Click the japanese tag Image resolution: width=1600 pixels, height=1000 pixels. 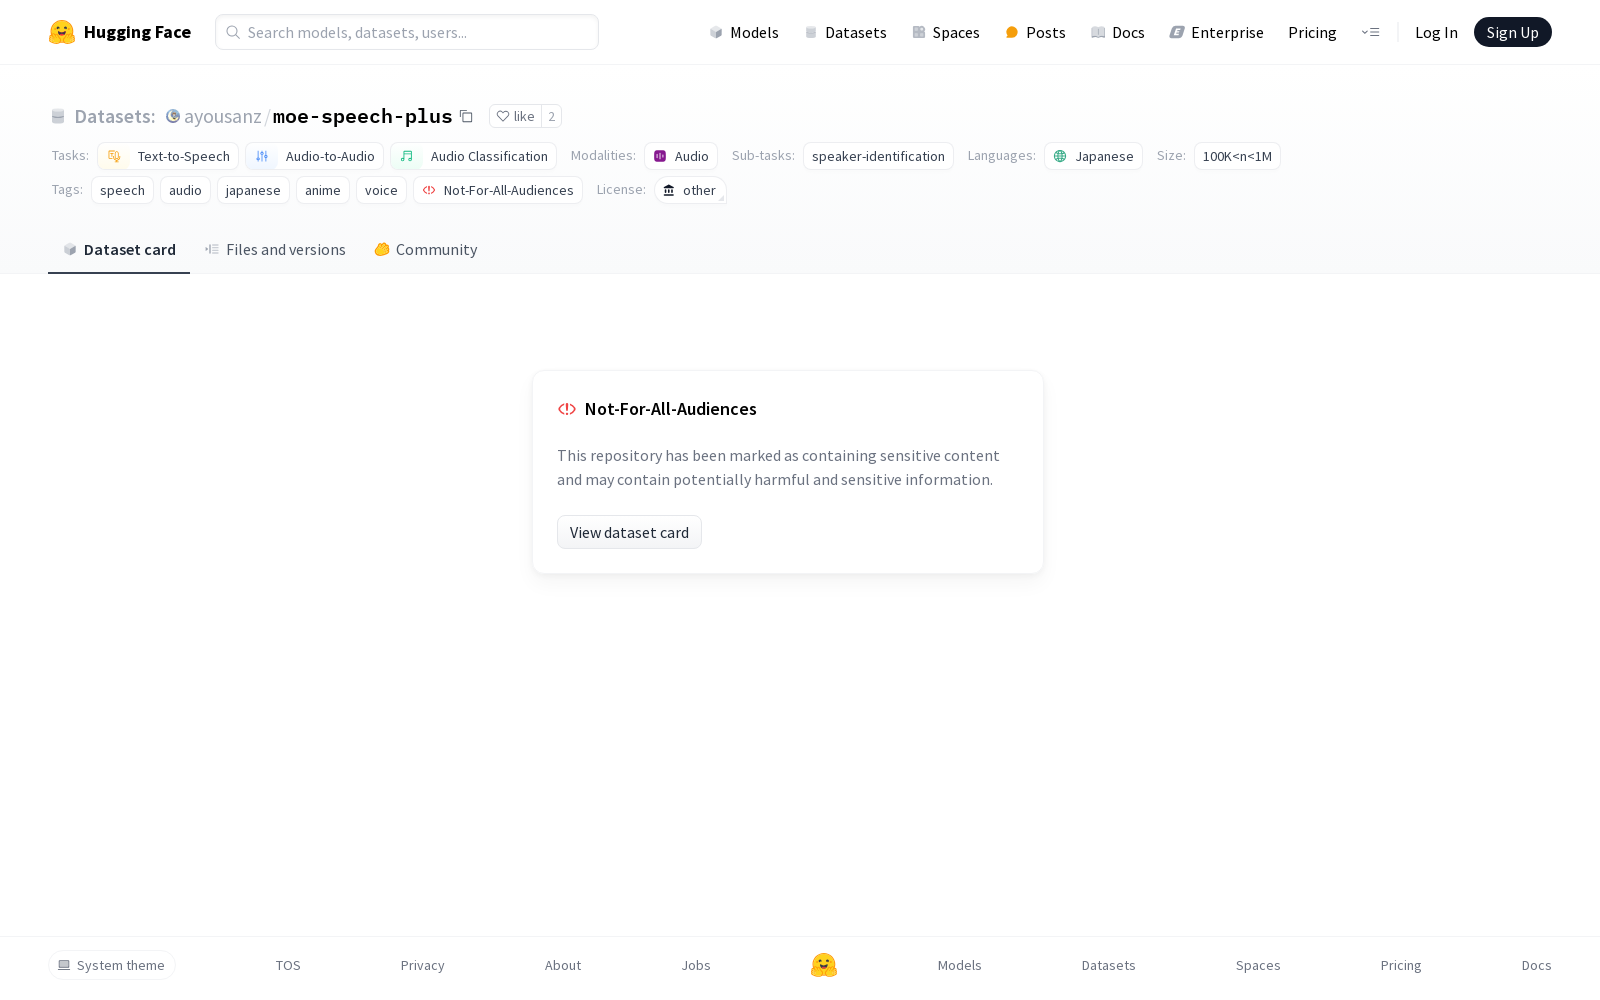pyautogui.click(x=253, y=190)
